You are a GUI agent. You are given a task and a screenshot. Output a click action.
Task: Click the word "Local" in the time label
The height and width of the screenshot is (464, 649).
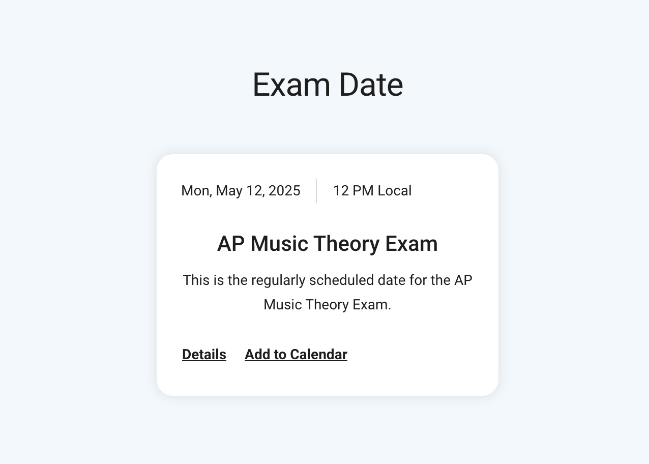(395, 190)
